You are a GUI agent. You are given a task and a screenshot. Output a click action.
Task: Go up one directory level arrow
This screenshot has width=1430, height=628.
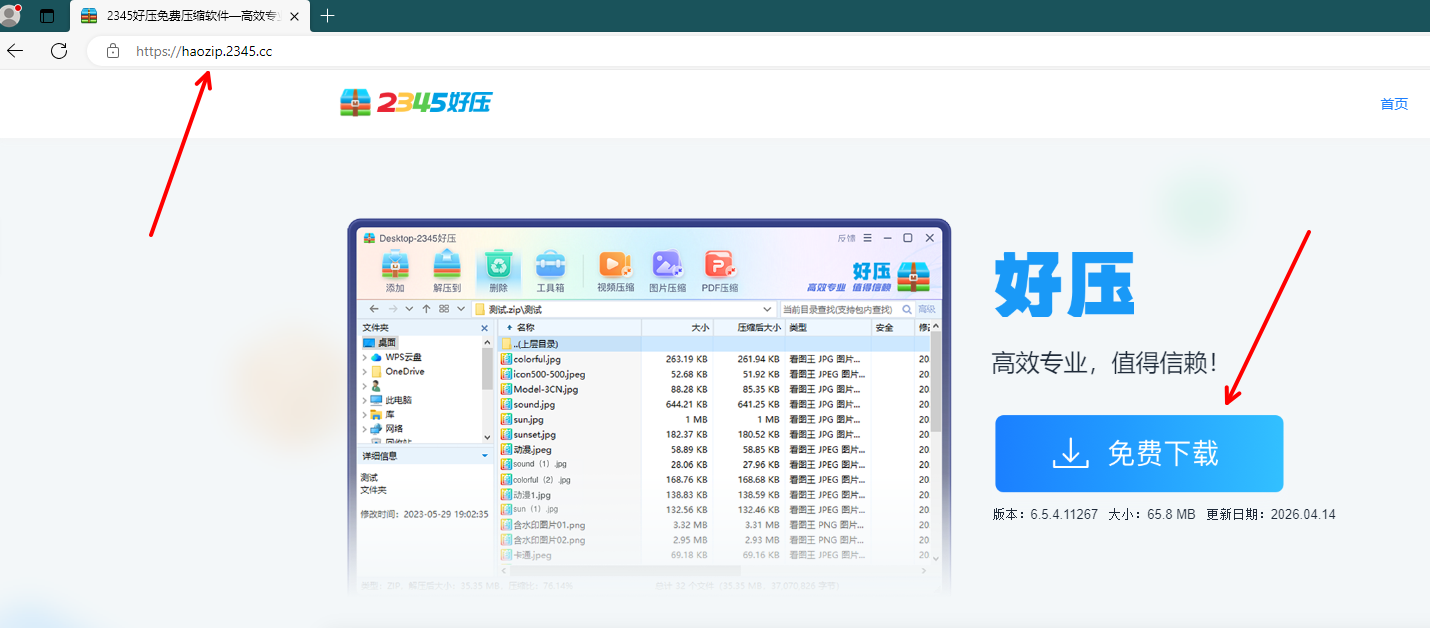coord(426,309)
